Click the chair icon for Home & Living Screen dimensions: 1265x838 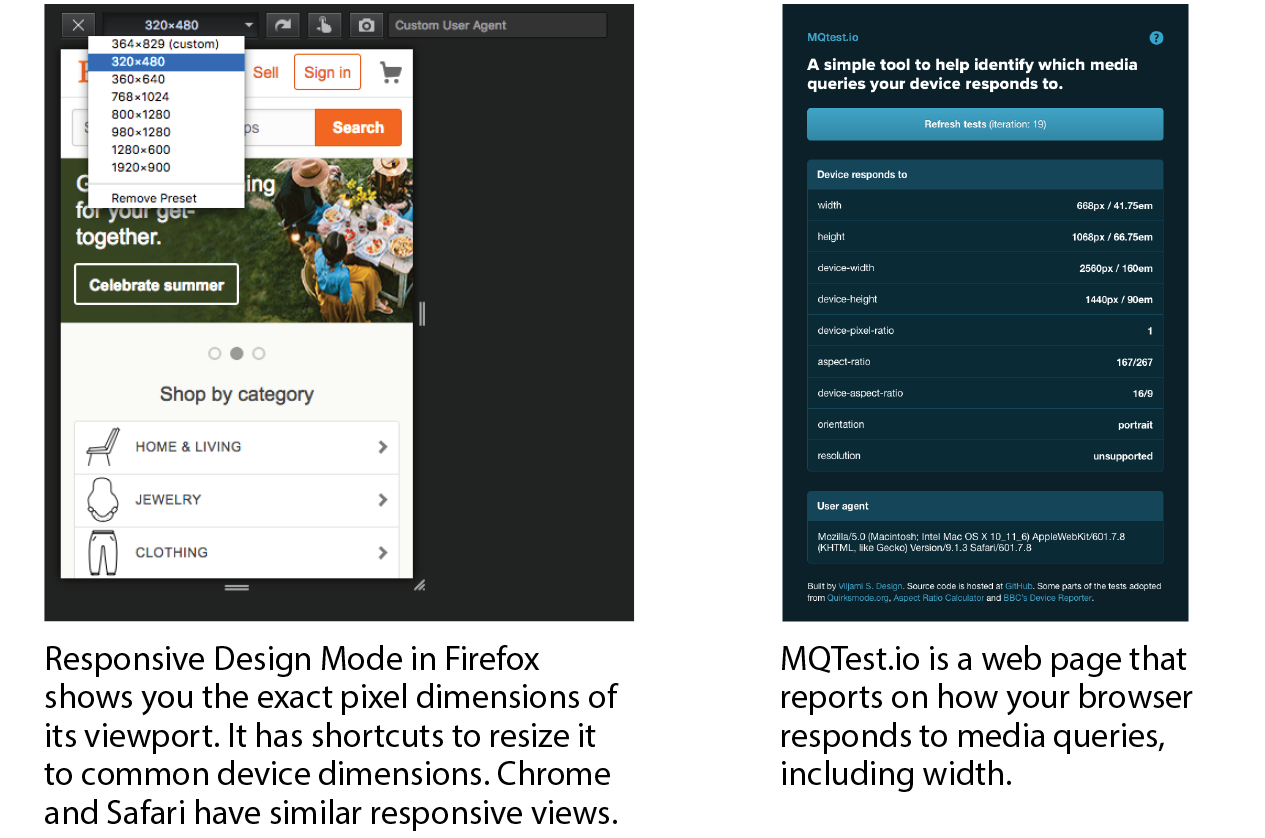point(103,447)
